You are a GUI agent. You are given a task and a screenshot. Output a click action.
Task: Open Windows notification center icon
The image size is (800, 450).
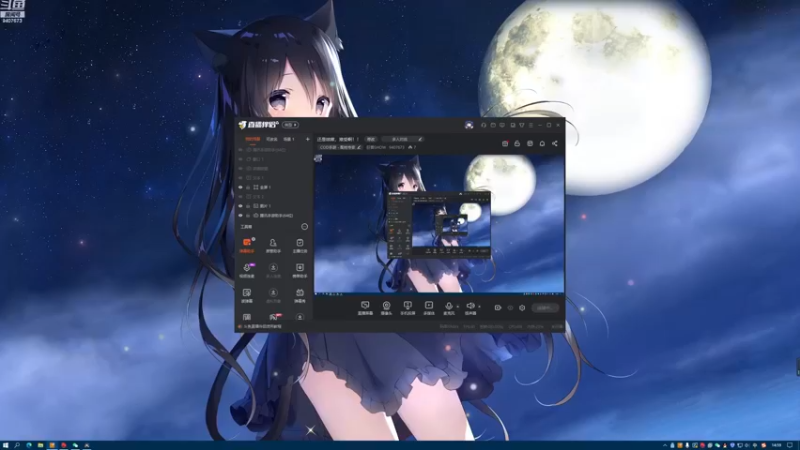[790, 445]
